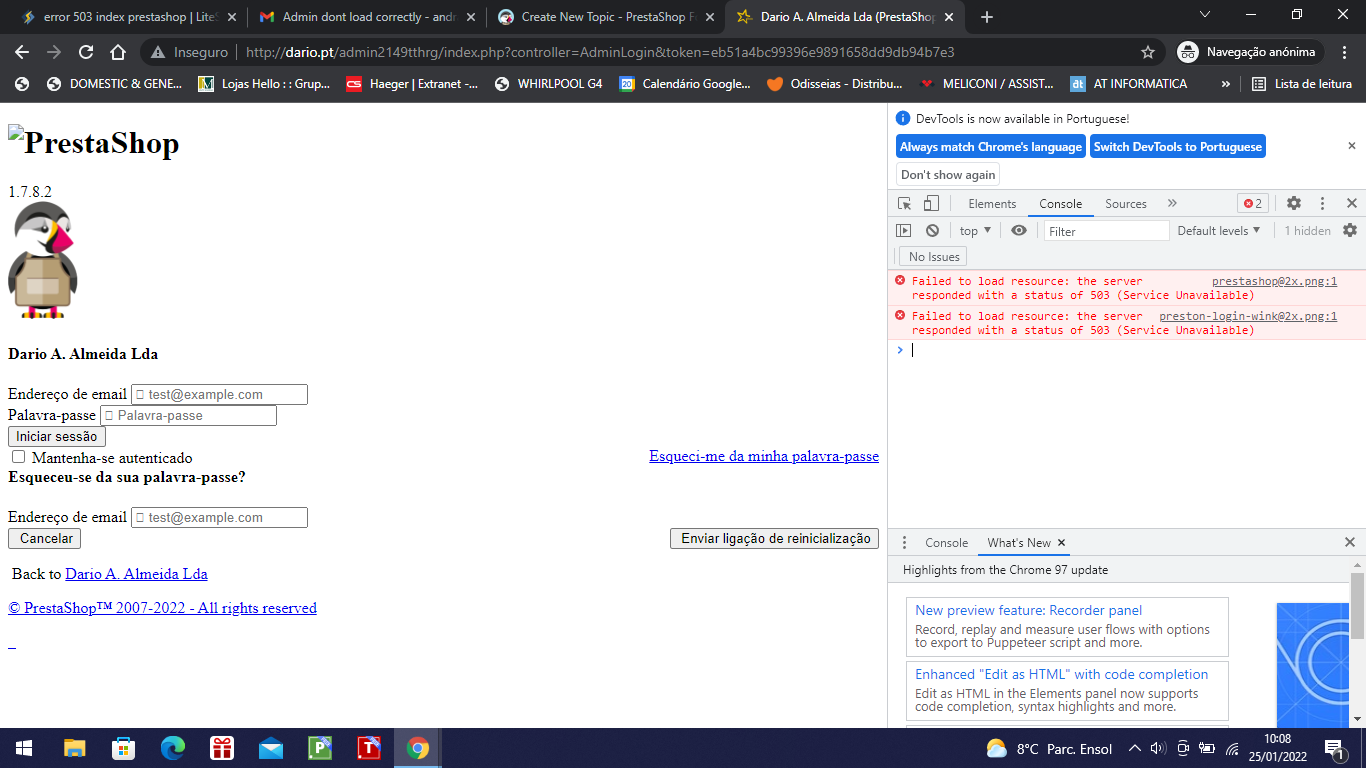This screenshot has width=1366, height=768.
Task: Close the DevTools panel
Action: pos(1351,203)
